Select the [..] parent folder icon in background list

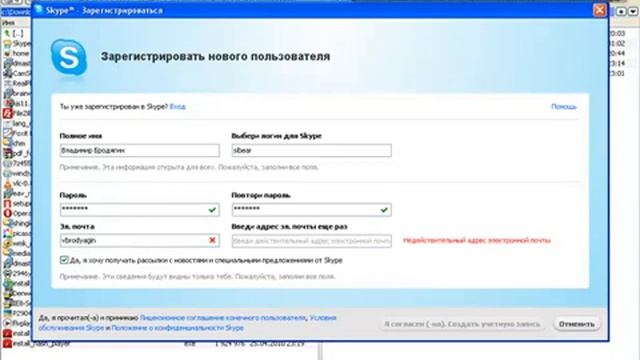point(7,33)
